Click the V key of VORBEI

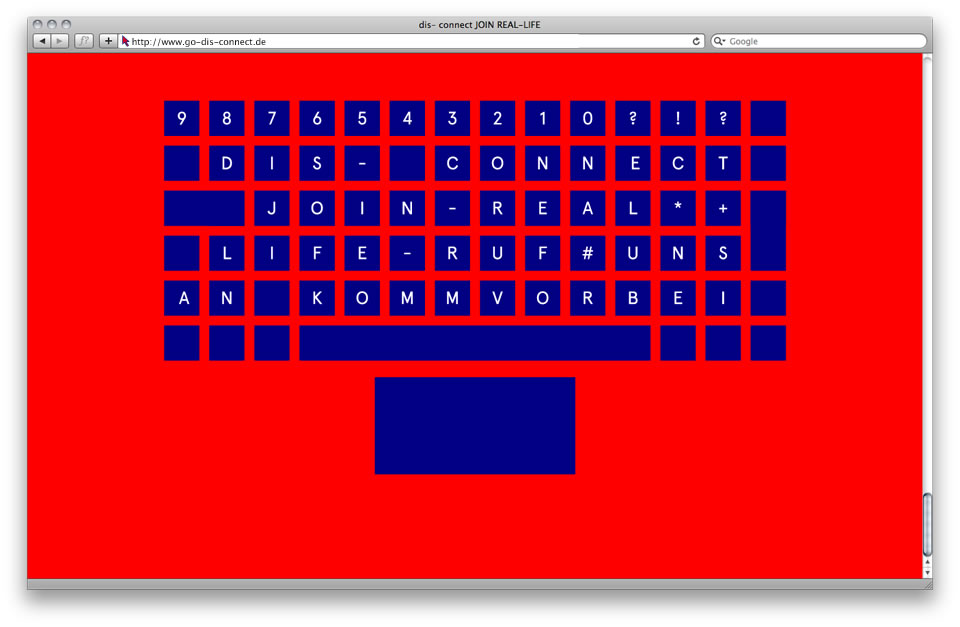coord(497,298)
